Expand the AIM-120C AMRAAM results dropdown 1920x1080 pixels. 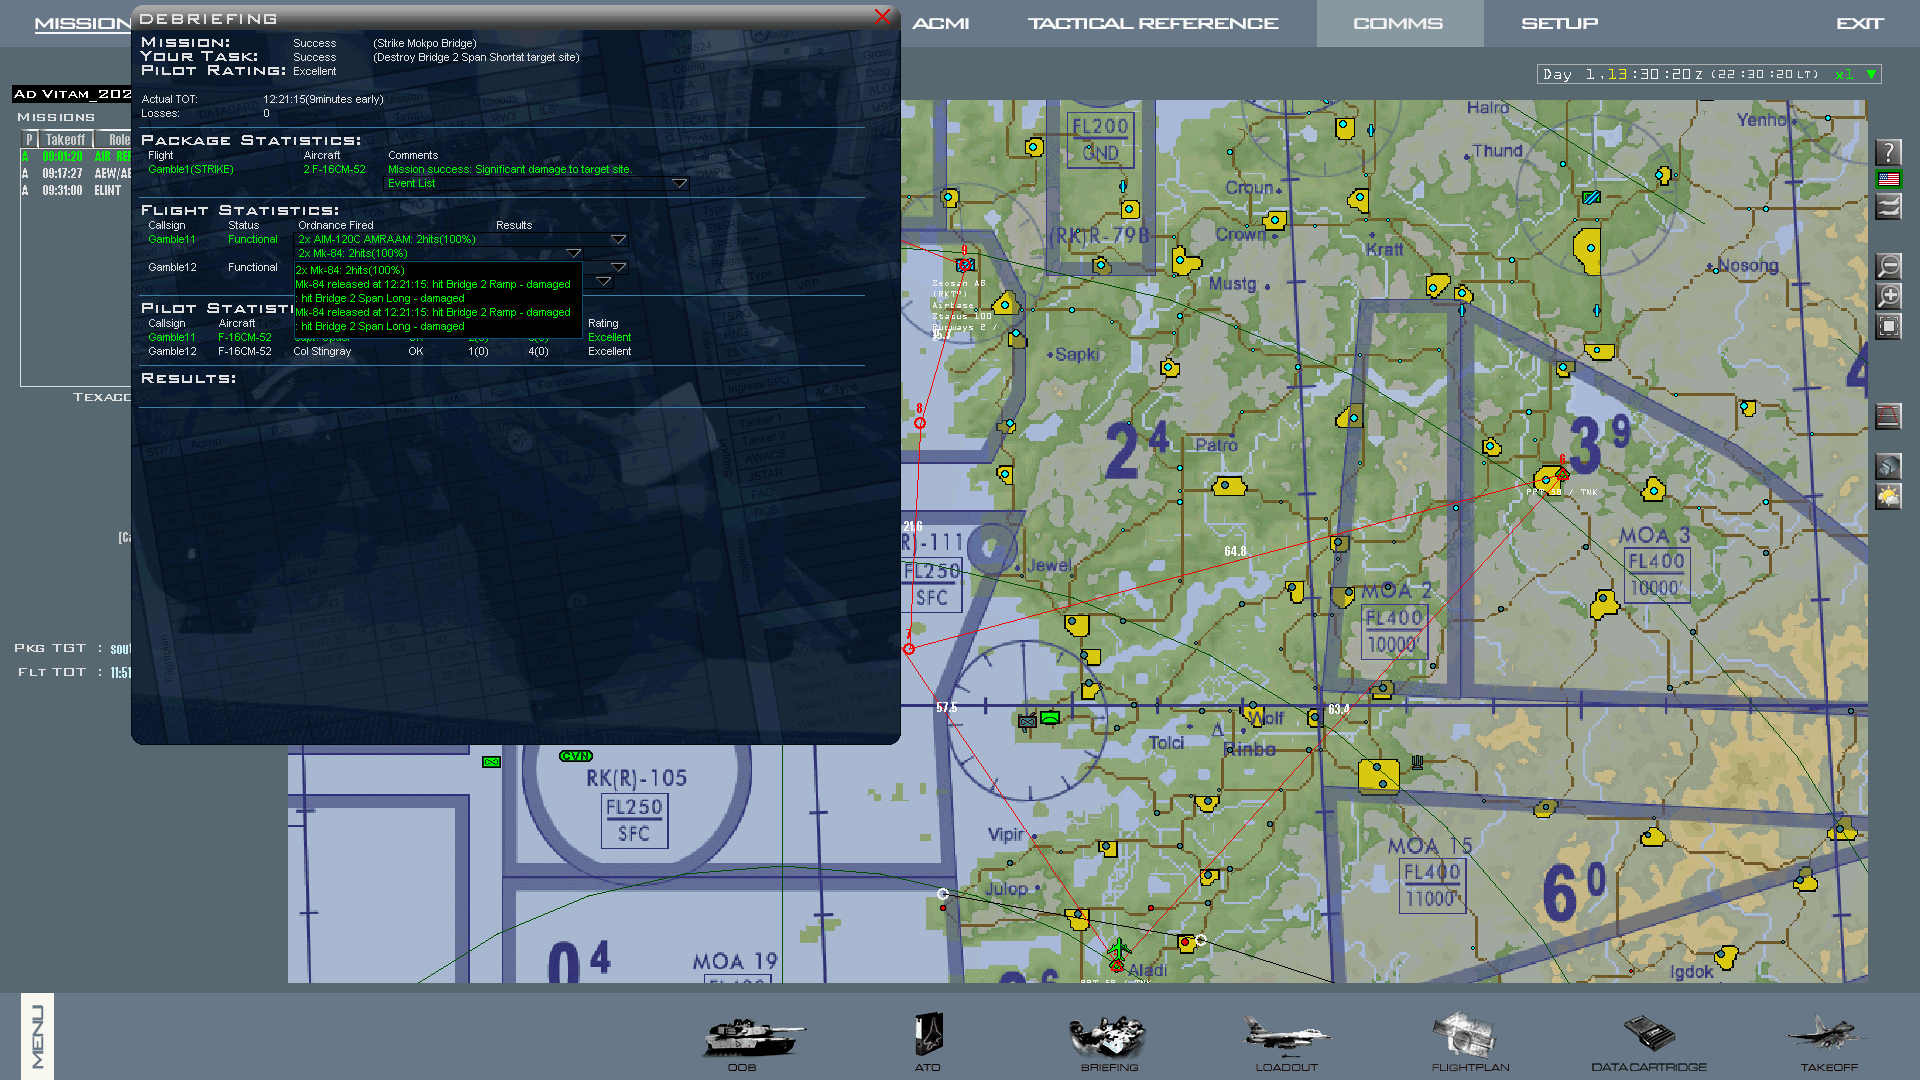(x=619, y=239)
